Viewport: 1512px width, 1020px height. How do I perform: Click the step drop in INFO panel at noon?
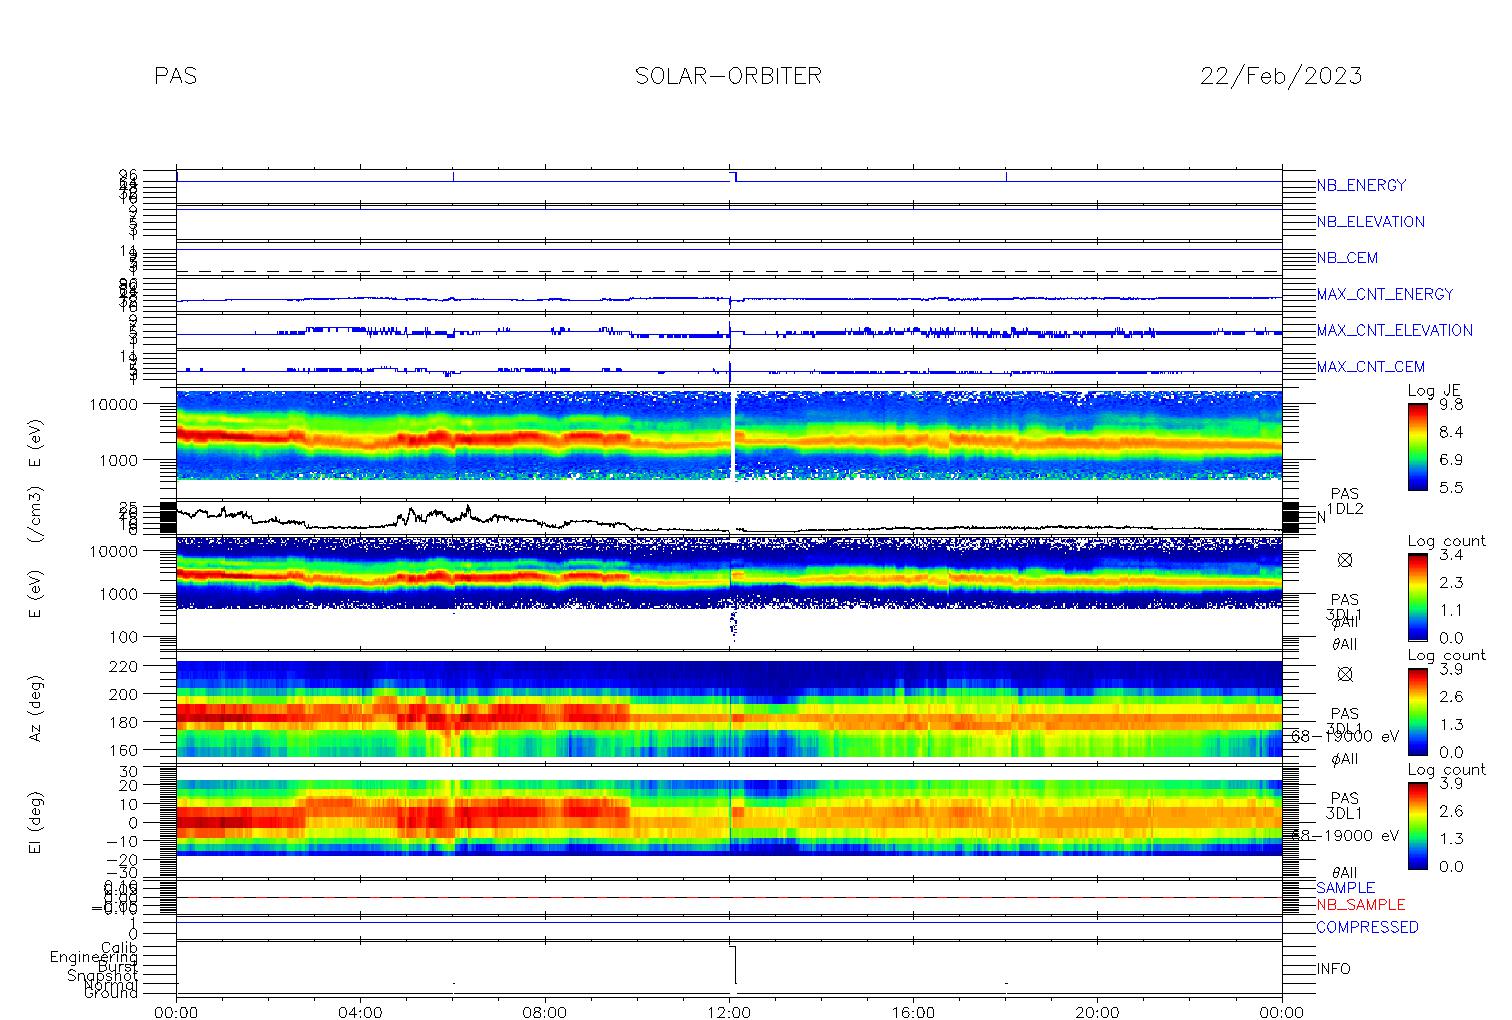[x=735, y=965]
